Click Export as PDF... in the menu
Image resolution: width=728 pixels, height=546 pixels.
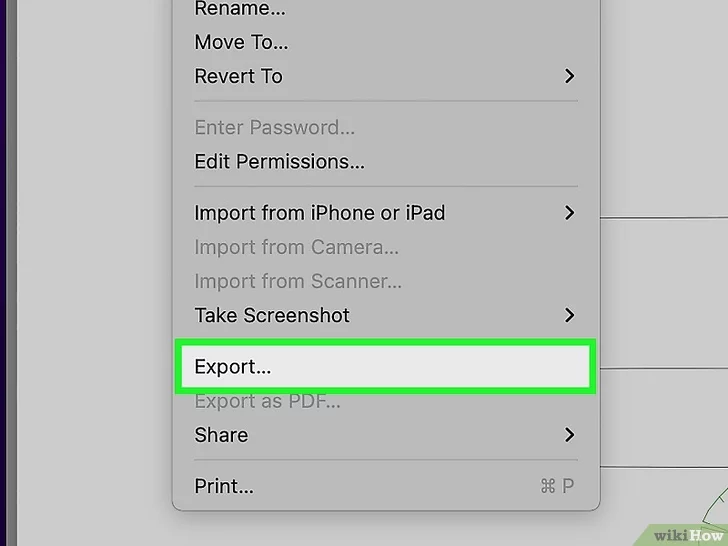pos(267,401)
